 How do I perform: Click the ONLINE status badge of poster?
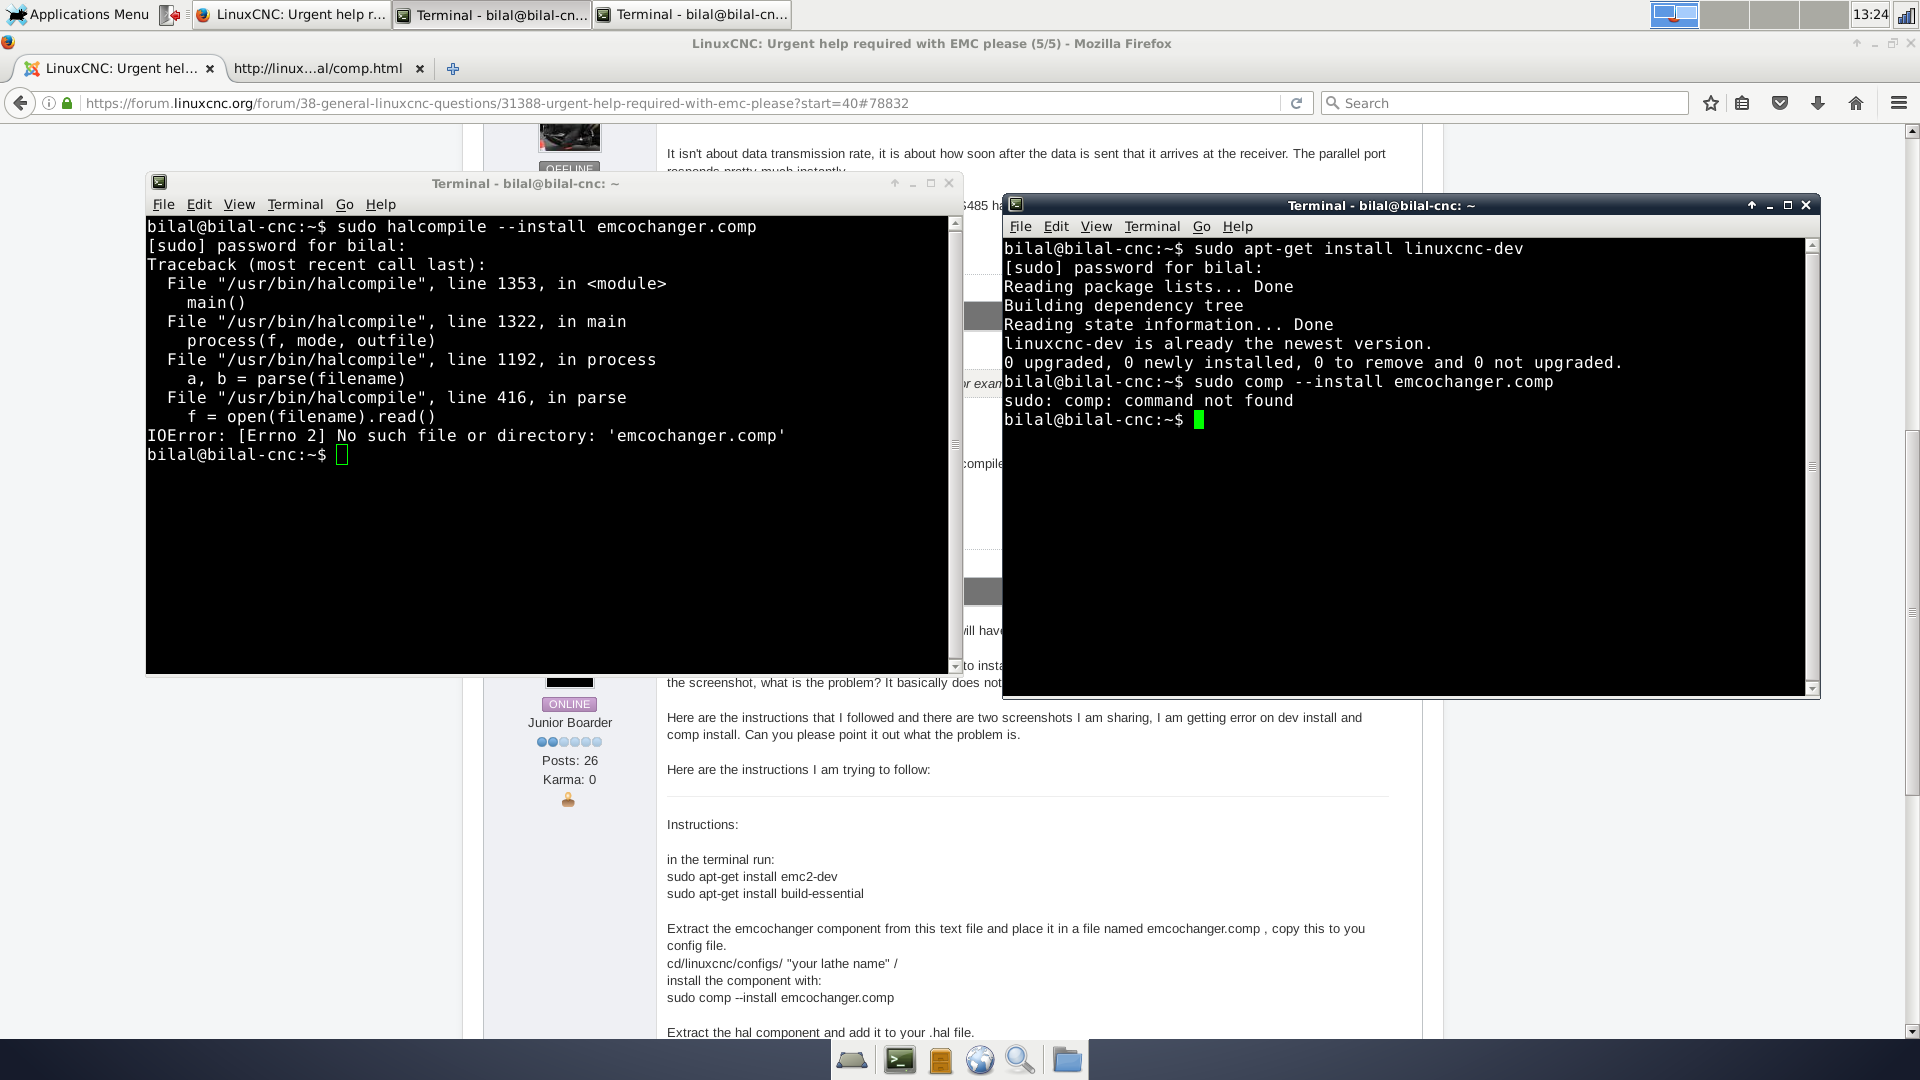pyautogui.click(x=569, y=704)
